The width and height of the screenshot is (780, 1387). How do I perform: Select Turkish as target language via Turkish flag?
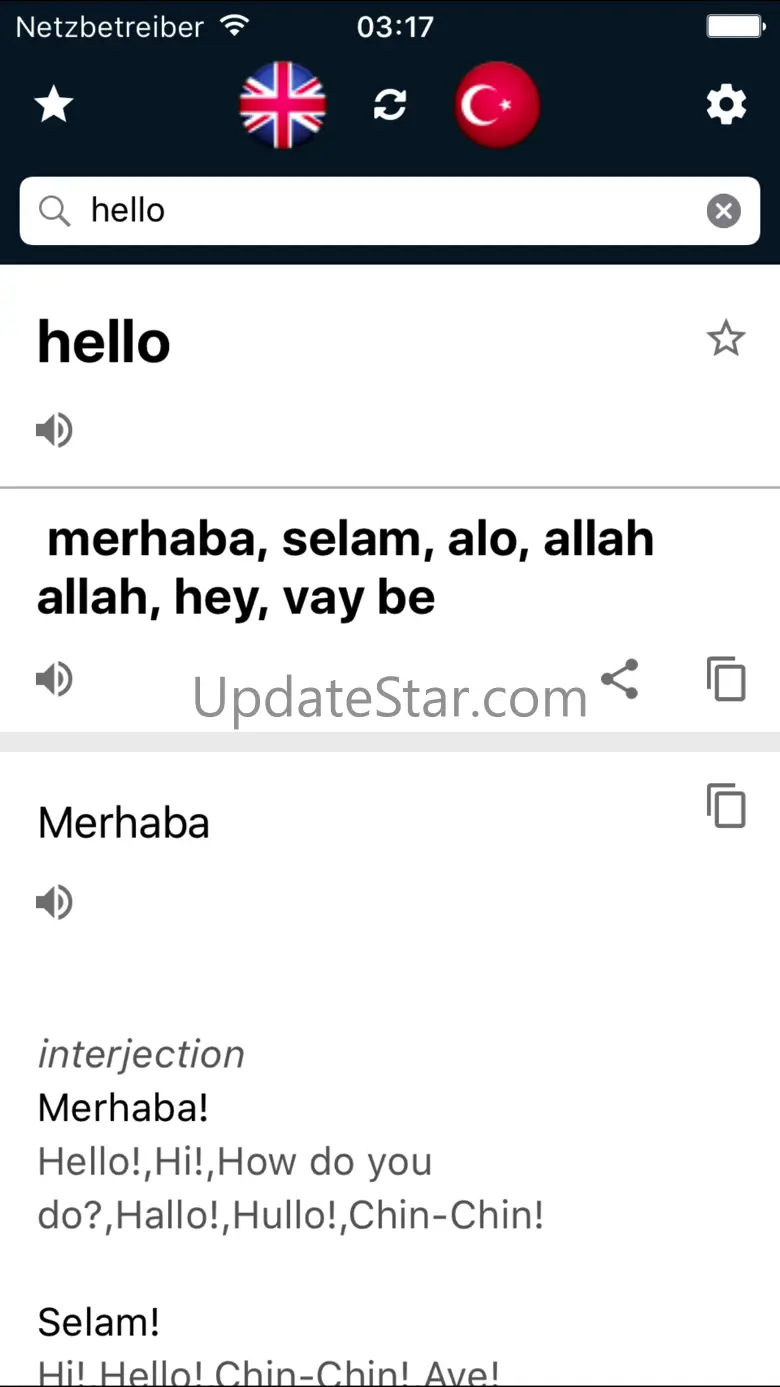(497, 104)
